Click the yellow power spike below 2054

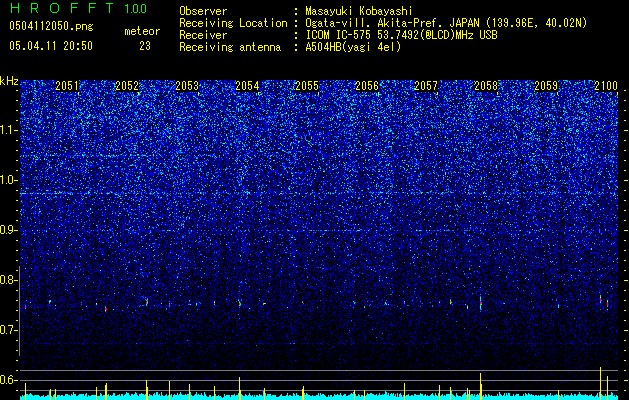pyautogui.click(x=239, y=388)
